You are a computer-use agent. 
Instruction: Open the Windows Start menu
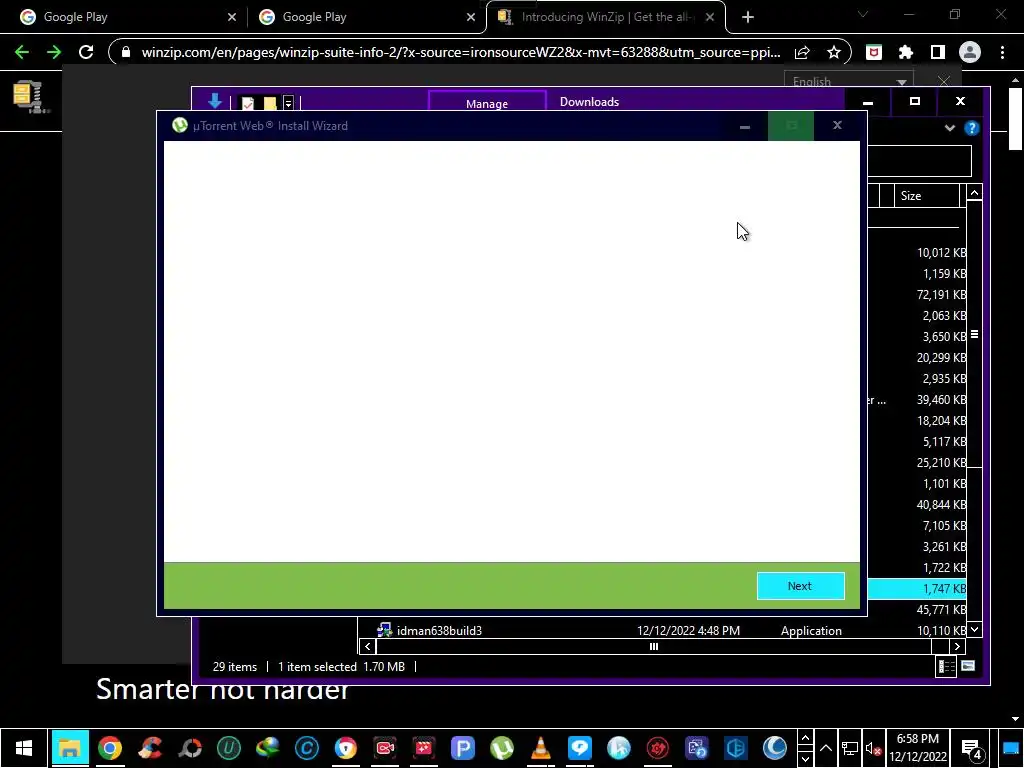[x=24, y=748]
